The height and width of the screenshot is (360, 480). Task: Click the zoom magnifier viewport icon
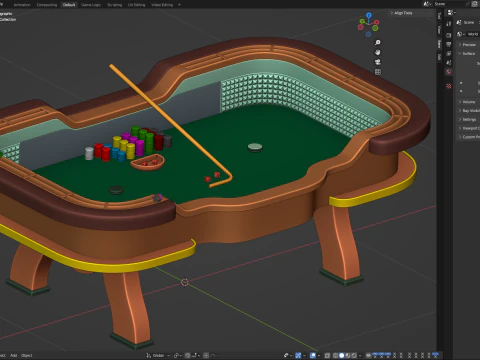pos(378,43)
